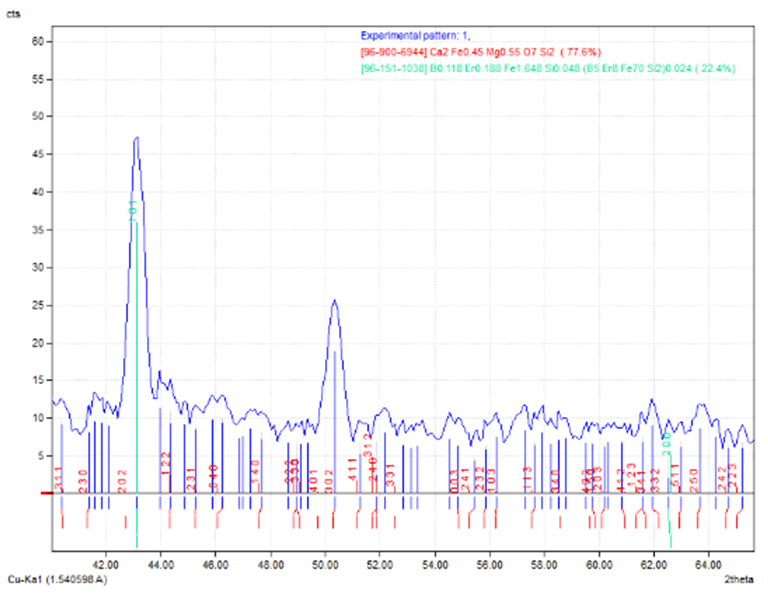Click the red 511 hkl label
This screenshot has width=768, height=595.
[x=675, y=474]
